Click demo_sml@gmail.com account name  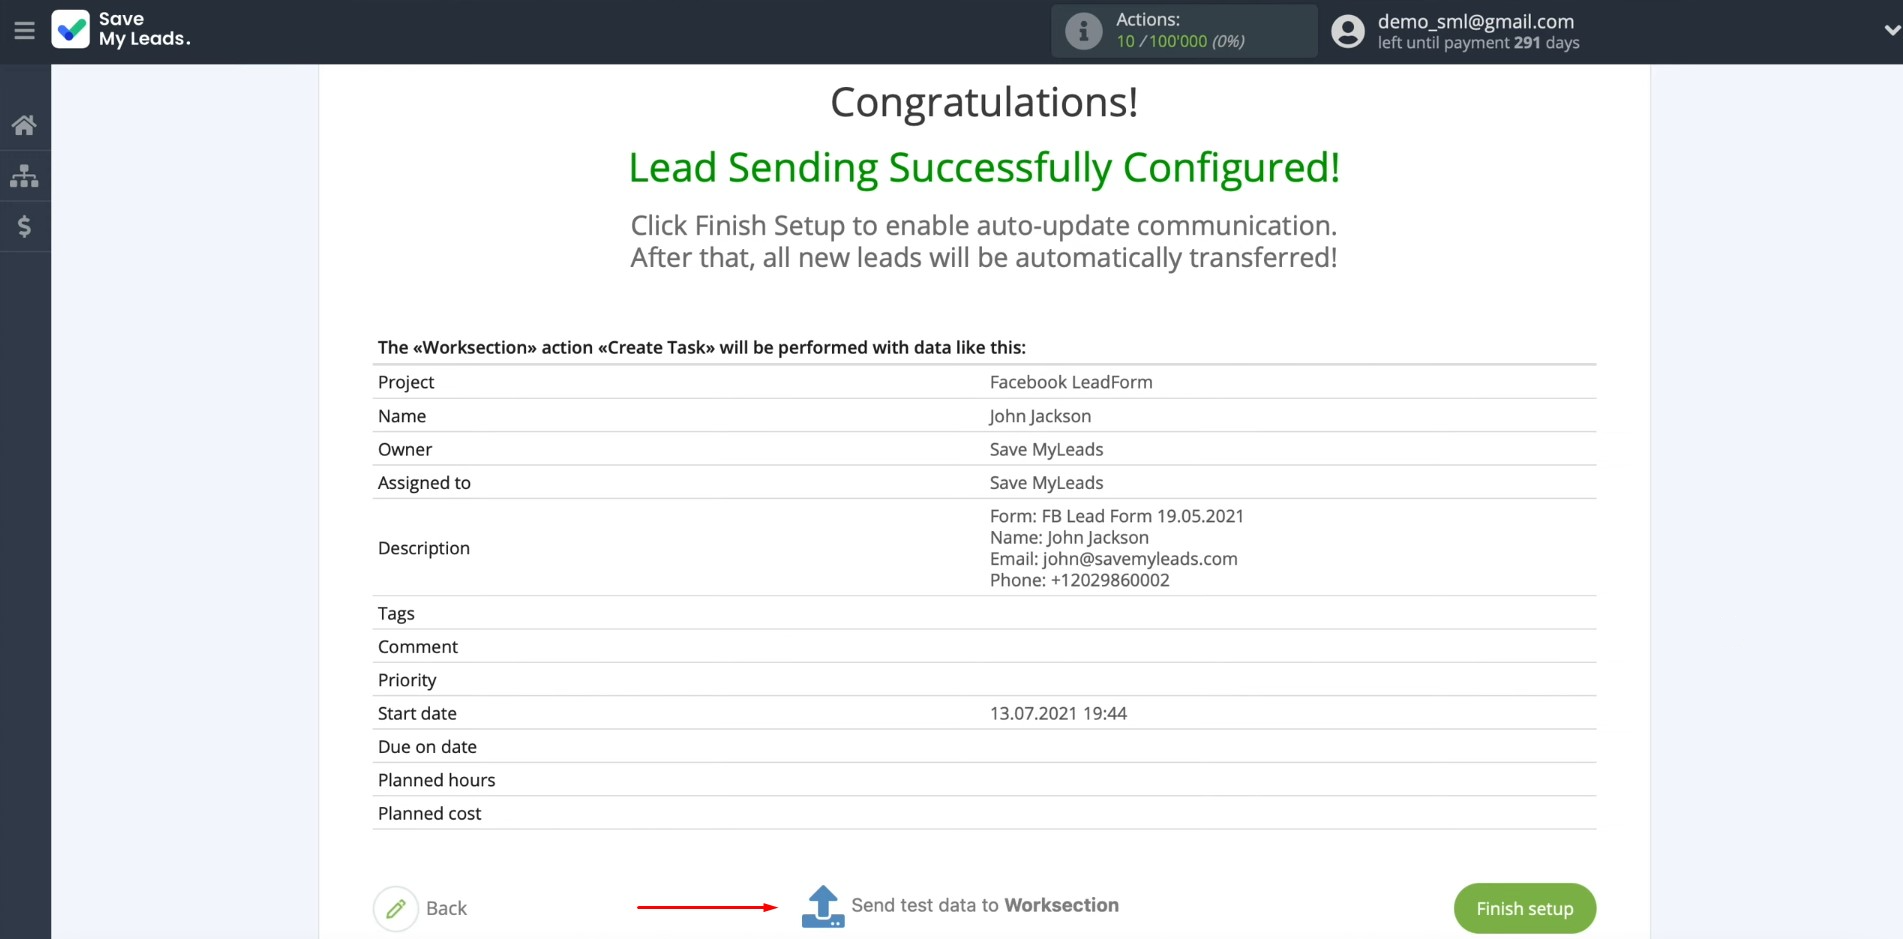tap(1475, 21)
